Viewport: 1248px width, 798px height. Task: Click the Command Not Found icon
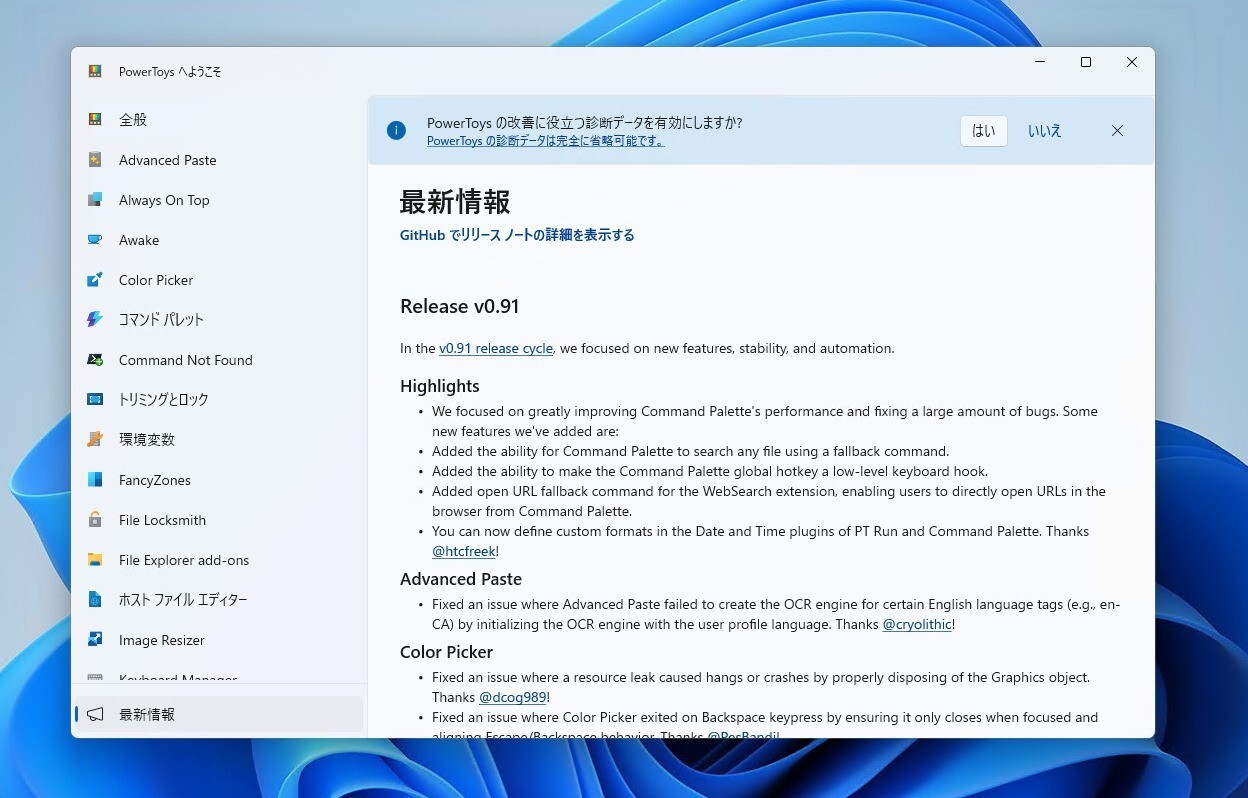pos(95,360)
